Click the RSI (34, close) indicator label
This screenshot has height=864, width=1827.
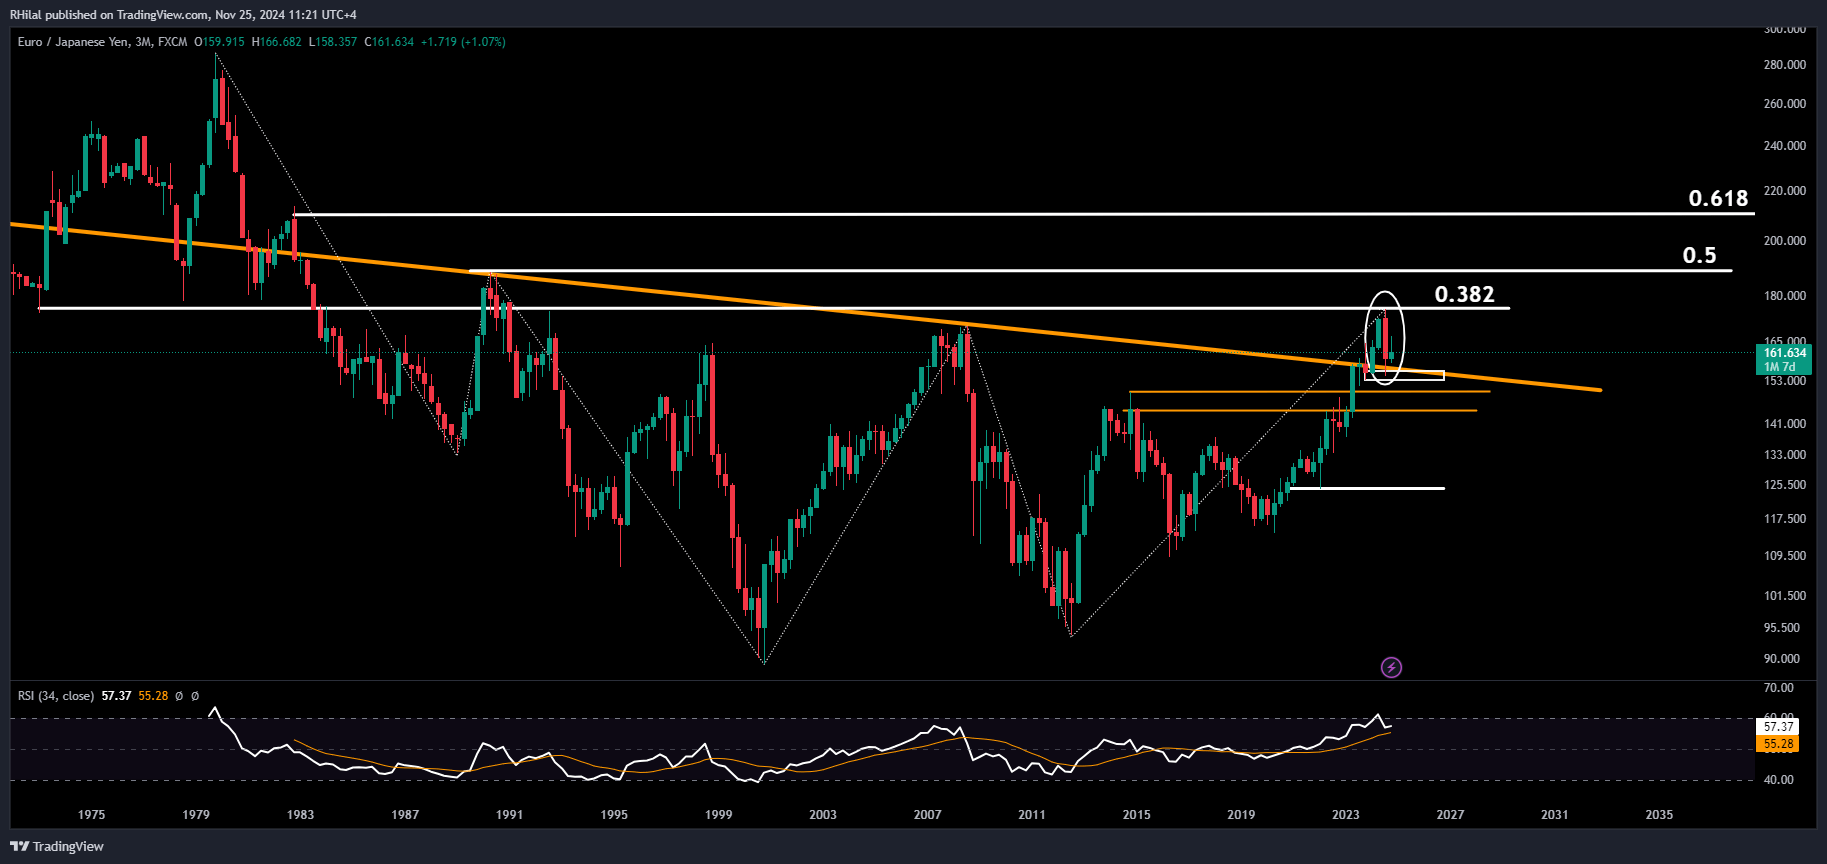[56, 696]
